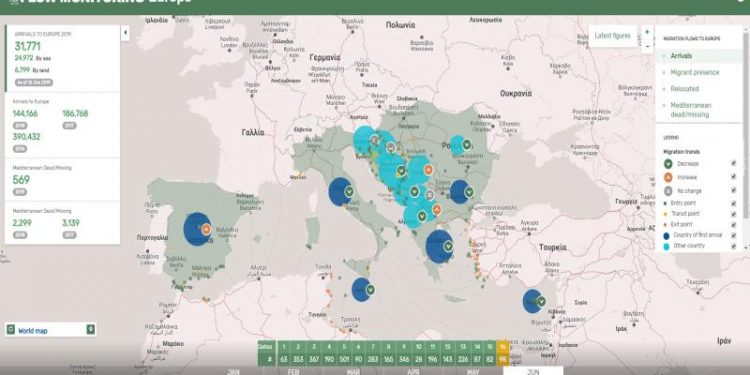Toggle the Increase trend checkbox
The width and height of the screenshot is (750, 375).
click(734, 177)
